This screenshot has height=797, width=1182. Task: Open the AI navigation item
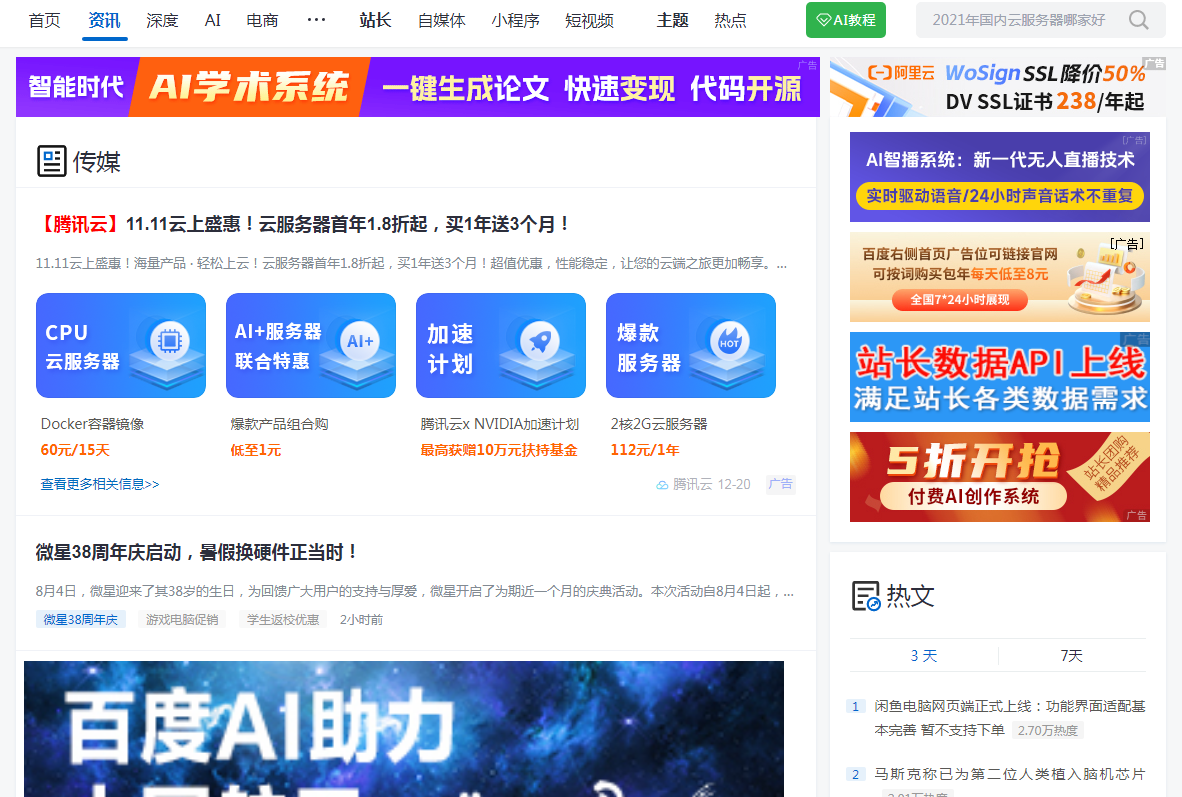tap(213, 20)
